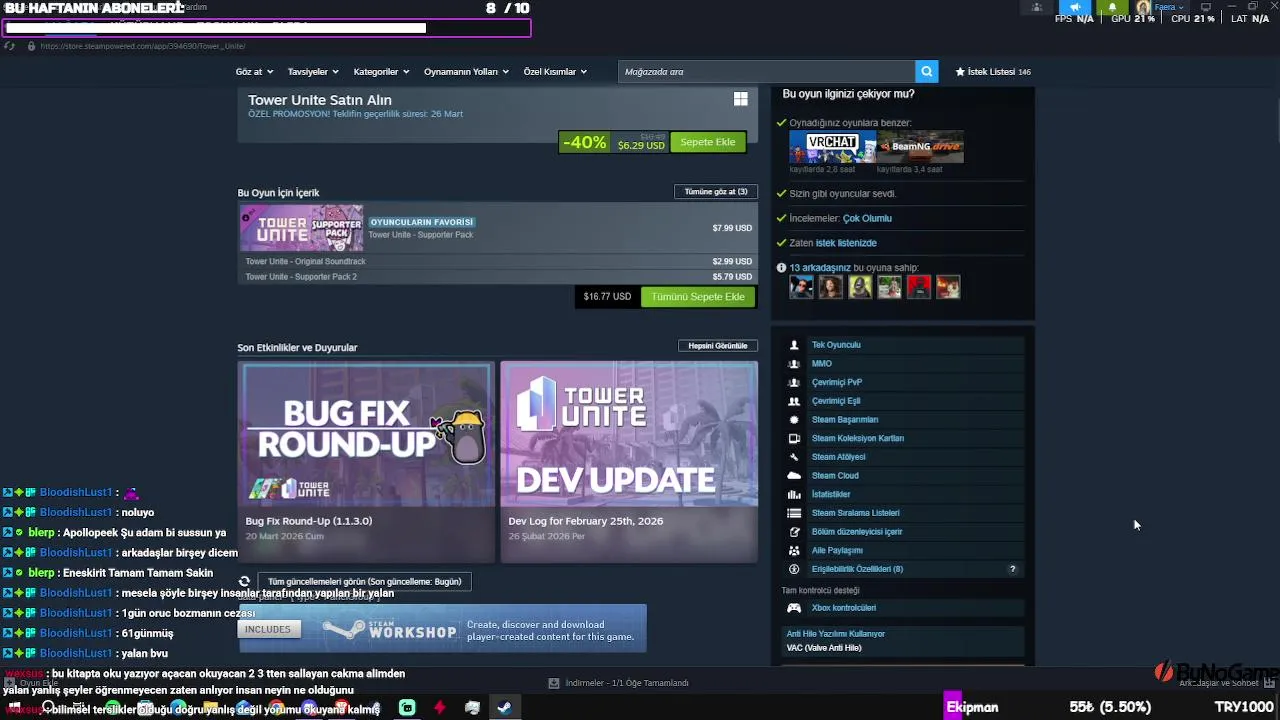Click the Çok Olumlu reviews link
Viewport: 1280px width, 720px height.
point(867,218)
